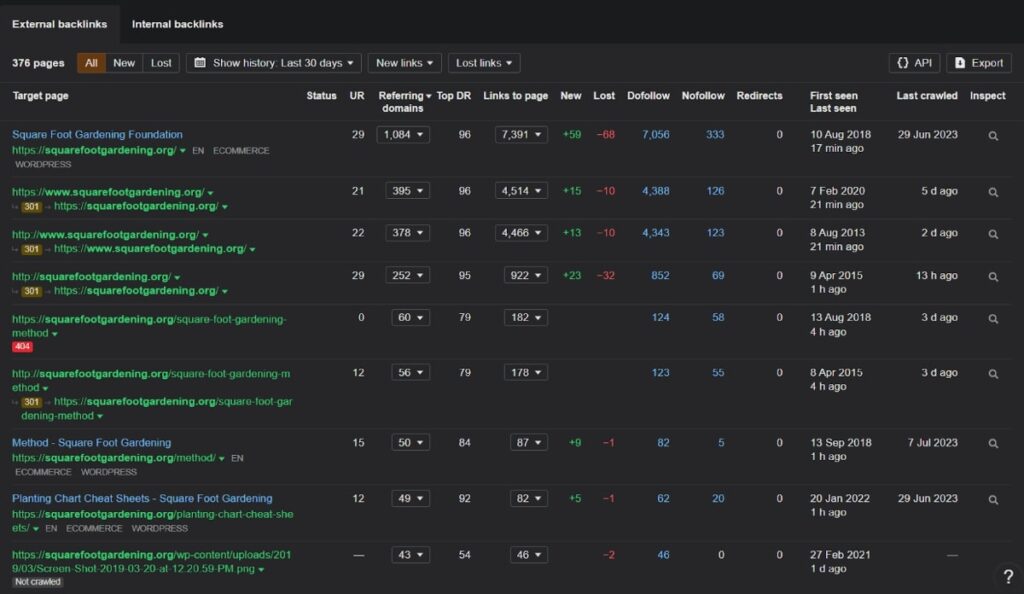Image resolution: width=1024 pixels, height=594 pixels.
Task: Open Method - Square Foot Gardening title link
Action: point(91,443)
